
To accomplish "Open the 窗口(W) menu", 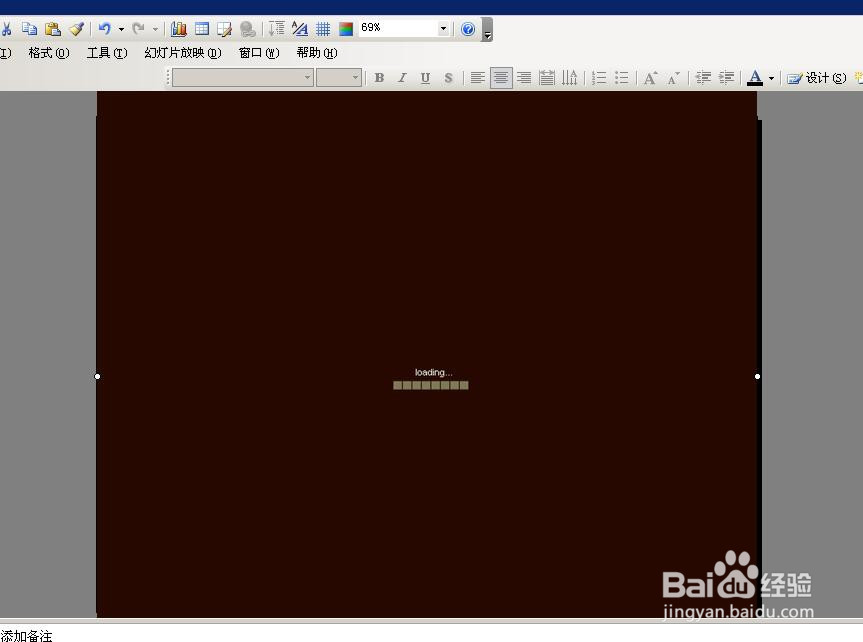I will click(259, 53).
